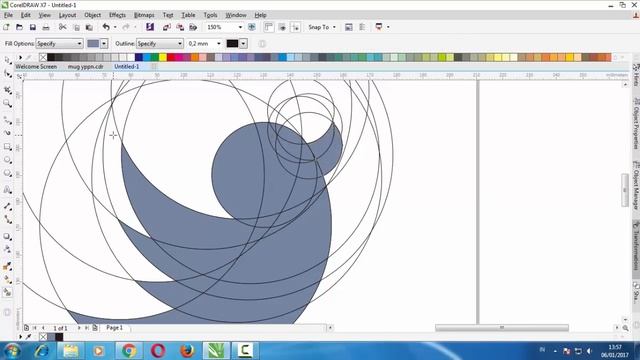Open Firefox from the taskbar
The height and width of the screenshot is (360, 640).
point(187,351)
